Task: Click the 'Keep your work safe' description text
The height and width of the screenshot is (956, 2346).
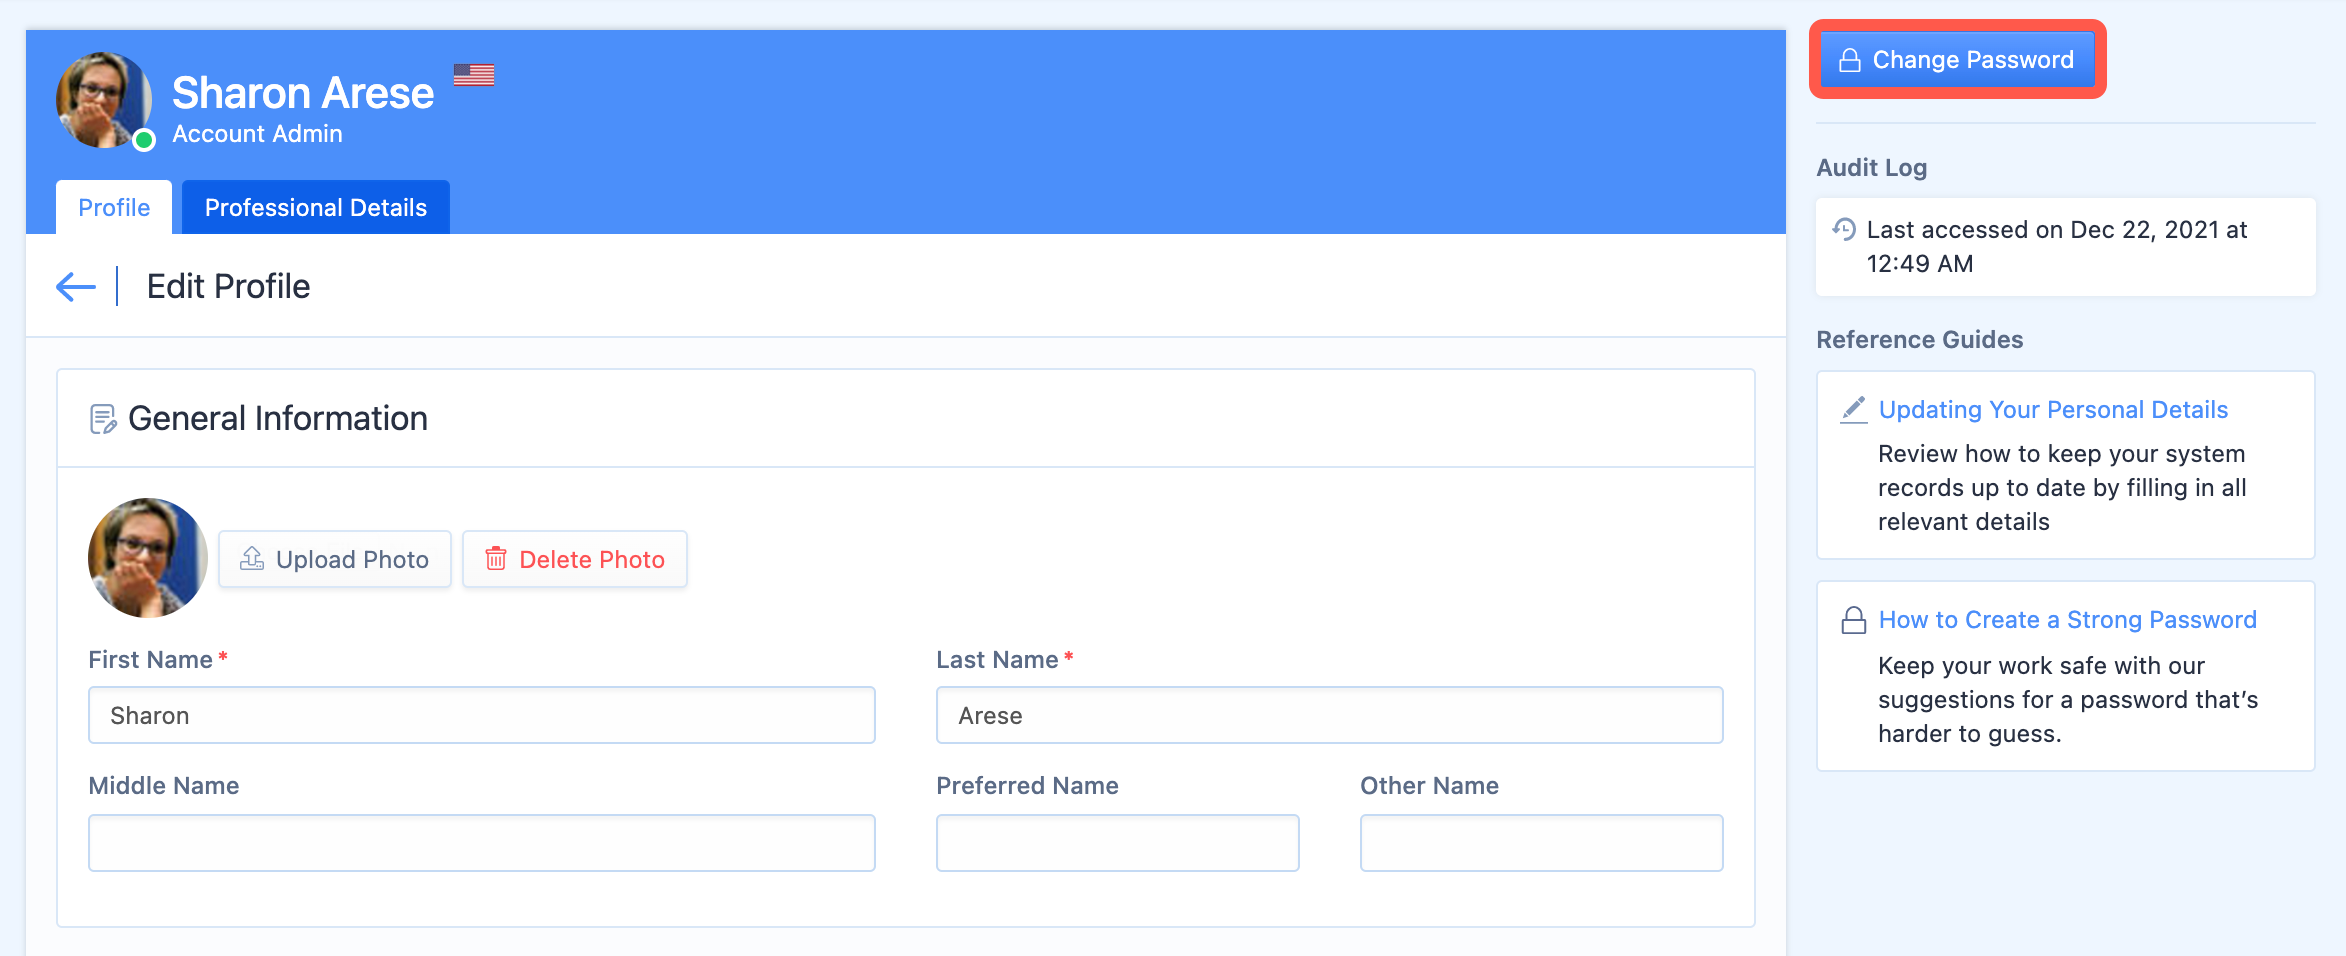Action: click(x=2068, y=700)
